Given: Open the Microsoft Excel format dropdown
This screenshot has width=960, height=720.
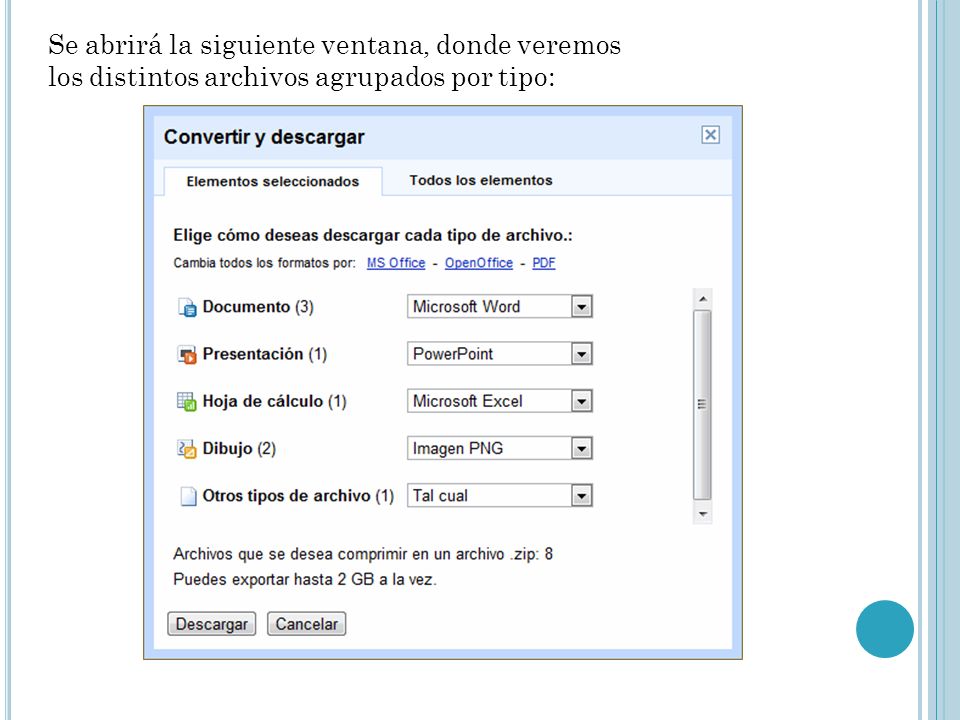Looking at the screenshot, I should 500,401.
